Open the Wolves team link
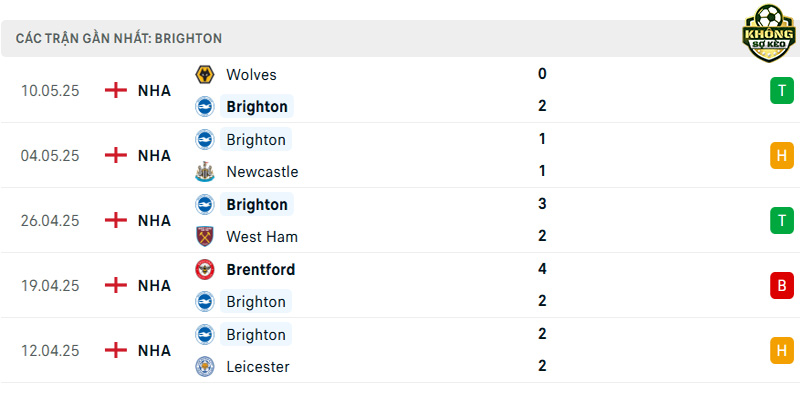This screenshot has width=800, height=400. [x=252, y=74]
